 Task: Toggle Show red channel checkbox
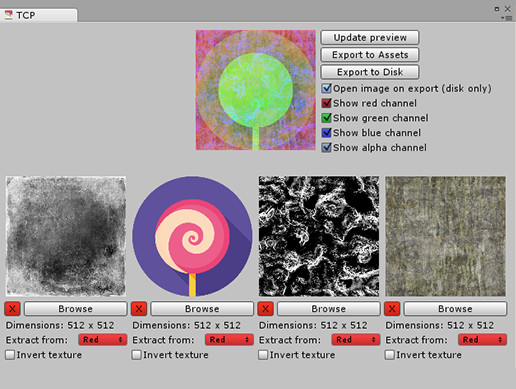coord(327,103)
